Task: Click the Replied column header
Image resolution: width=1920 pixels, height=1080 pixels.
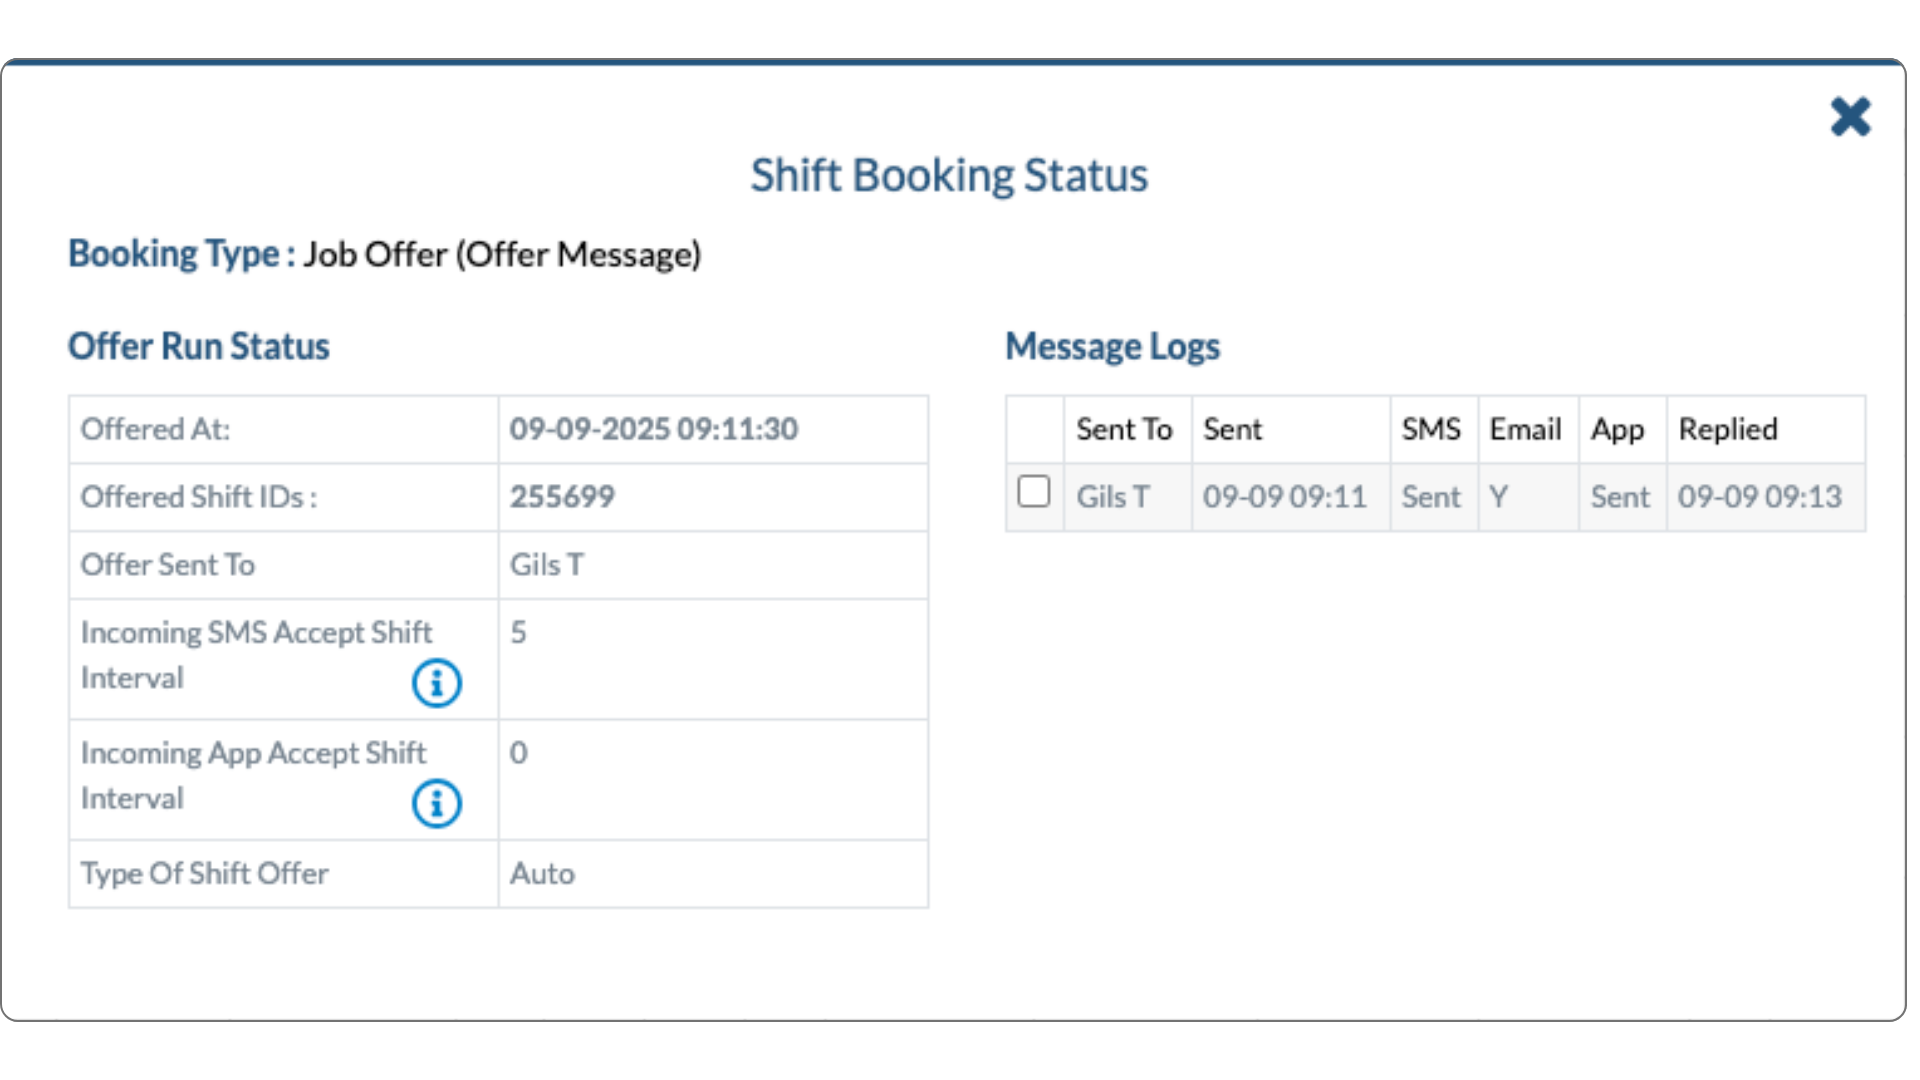Action: point(1728,429)
